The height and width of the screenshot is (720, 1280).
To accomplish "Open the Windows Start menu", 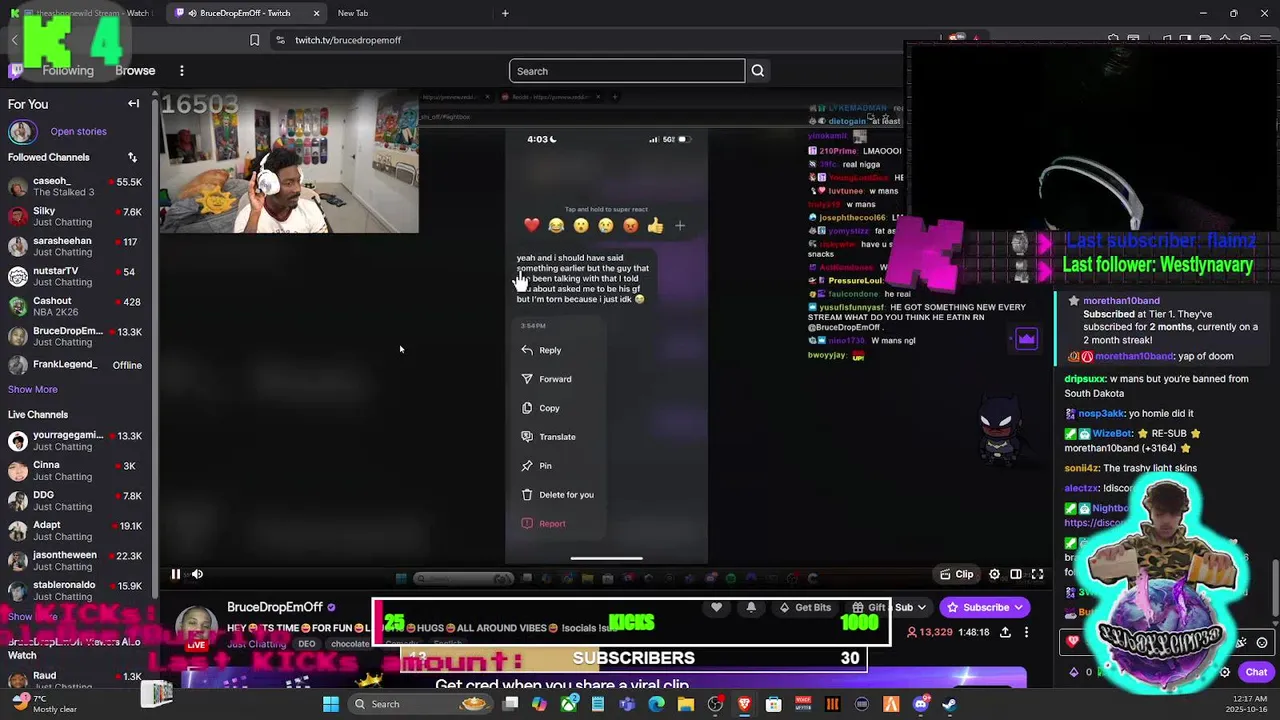I will [x=330, y=704].
